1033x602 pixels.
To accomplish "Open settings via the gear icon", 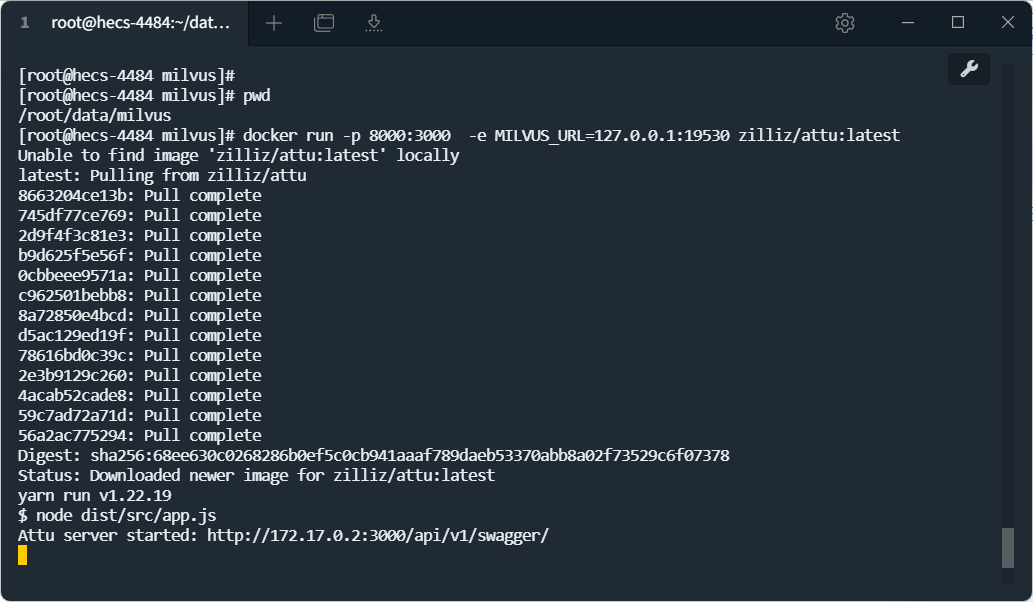I will [845, 23].
